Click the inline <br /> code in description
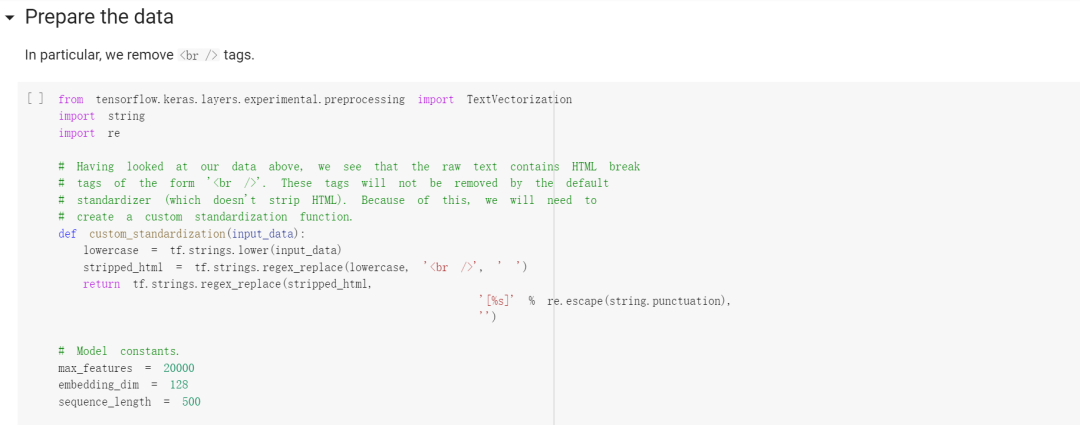 199,54
